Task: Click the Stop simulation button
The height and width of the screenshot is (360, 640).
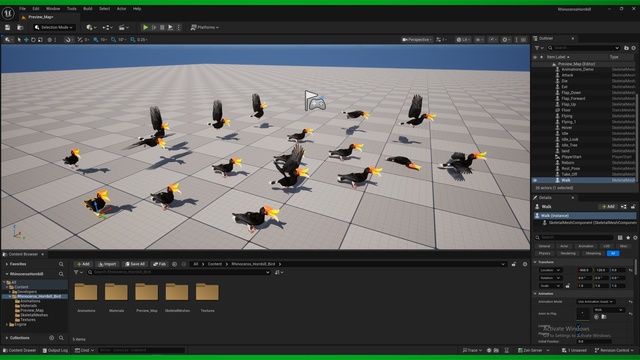Action: coord(162,27)
